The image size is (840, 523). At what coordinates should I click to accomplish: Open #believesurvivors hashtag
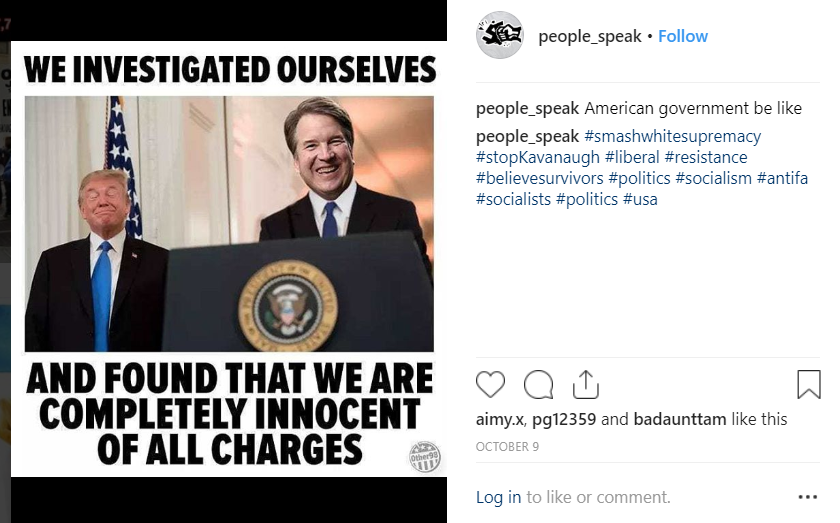click(540, 178)
